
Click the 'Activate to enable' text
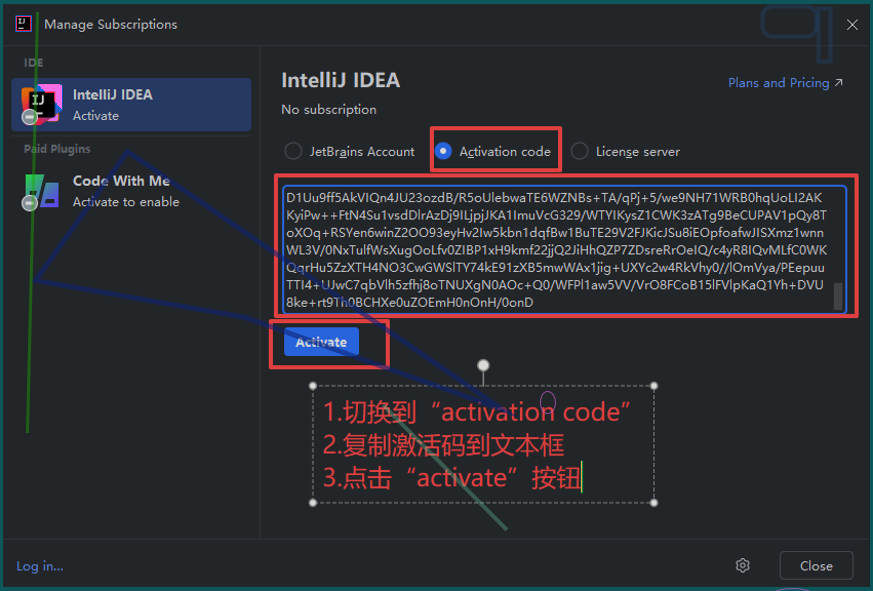tap(126, 202)
